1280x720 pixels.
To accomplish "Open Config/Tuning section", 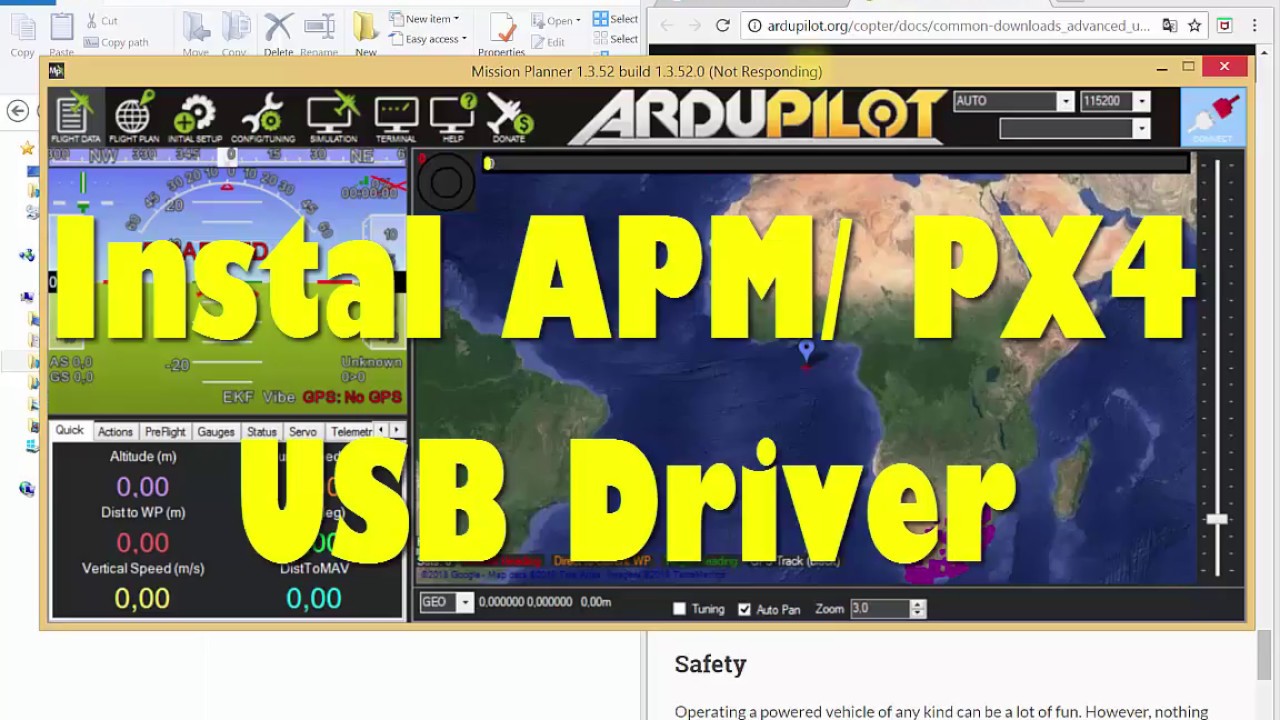I will click(262, 117).
